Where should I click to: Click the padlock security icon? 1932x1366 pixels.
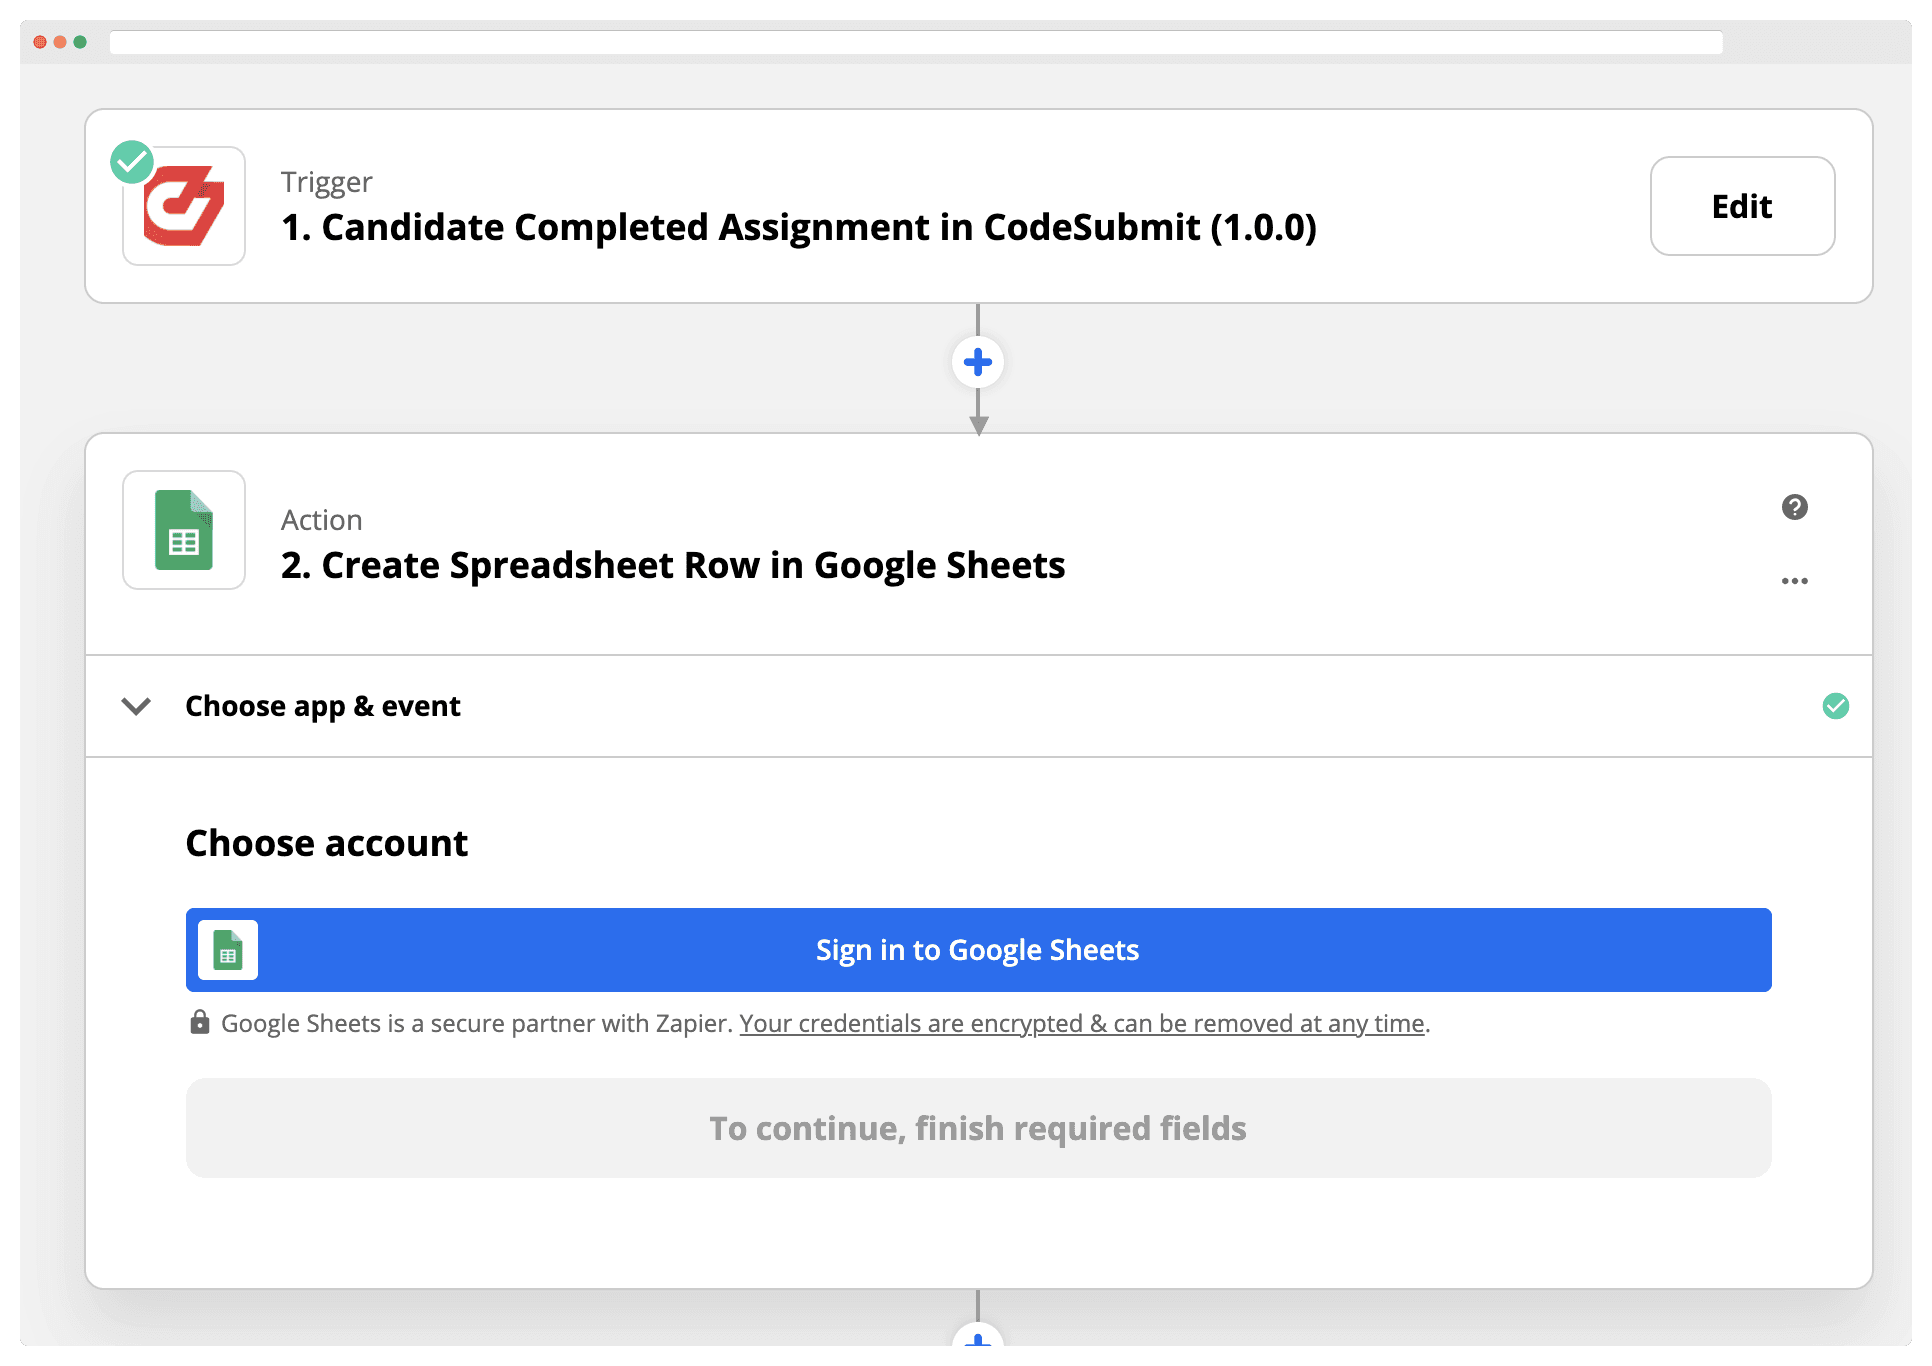[200, 1022]
